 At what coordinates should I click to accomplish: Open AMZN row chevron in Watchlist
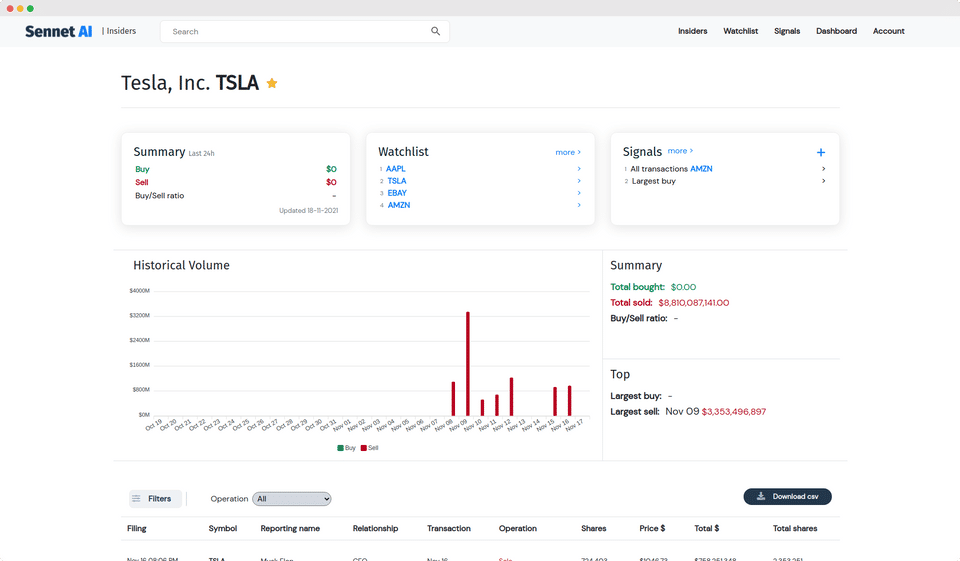click(x=579, y=205)
